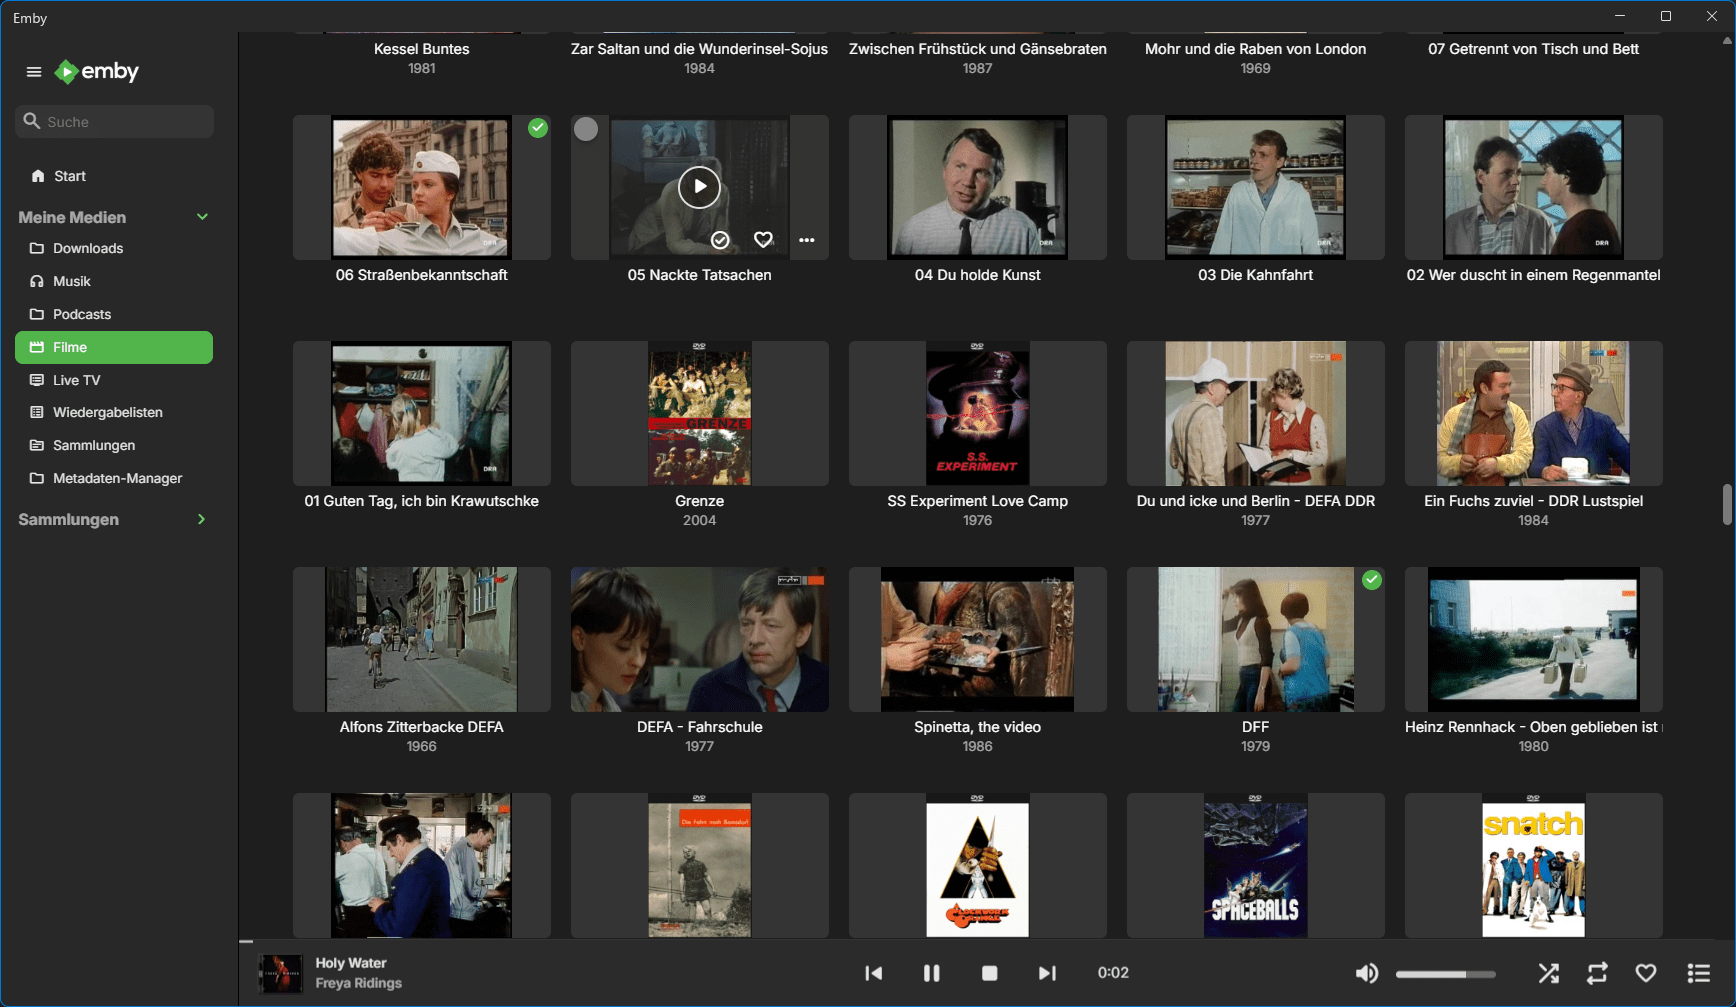Open more options for 05 Nackte Tatsachen
Image resolution: width=1736 pixels, height=1007 pixels.
pos(807,240)
